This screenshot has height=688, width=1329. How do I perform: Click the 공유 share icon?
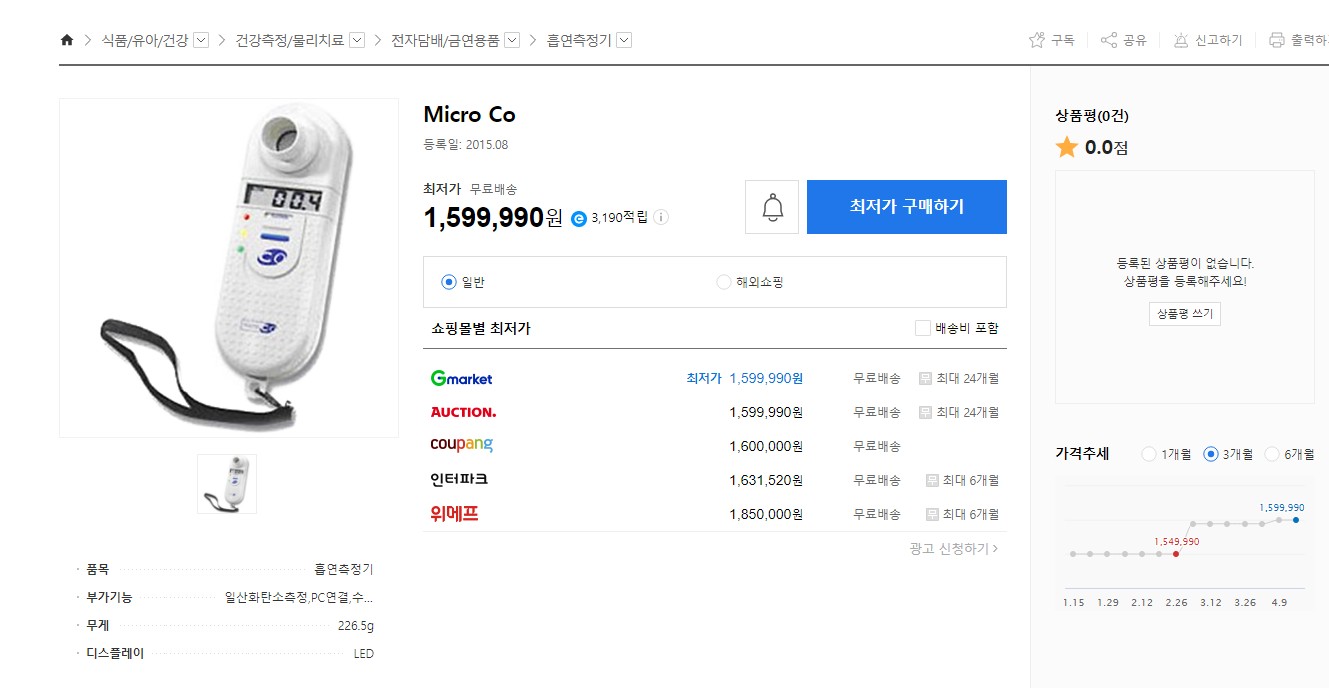[1109, 40]
